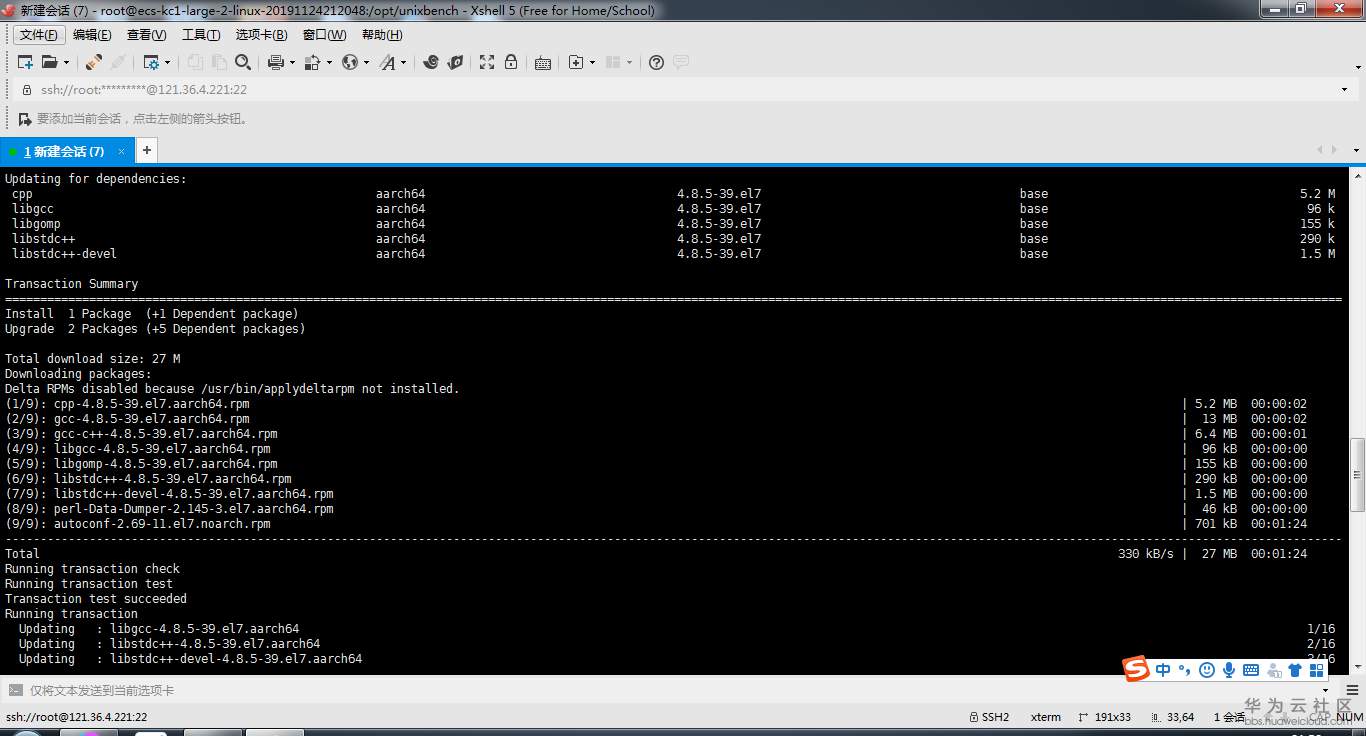Screen dimensions: 1366x736
Task: Click the Xagent leaf icon
Action: pos(455,62)
